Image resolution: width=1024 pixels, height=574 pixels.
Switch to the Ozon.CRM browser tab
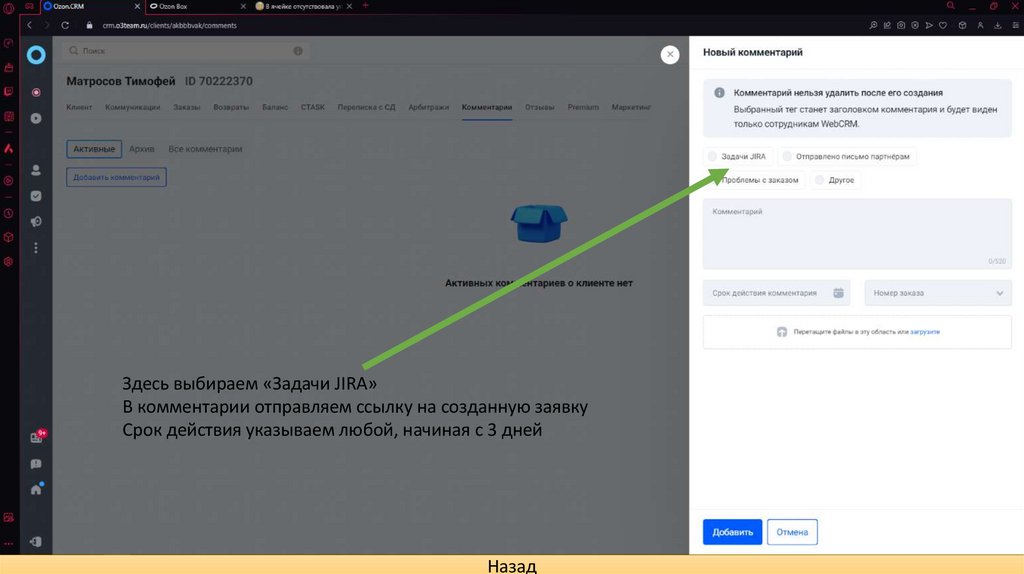tap(91, 7)
